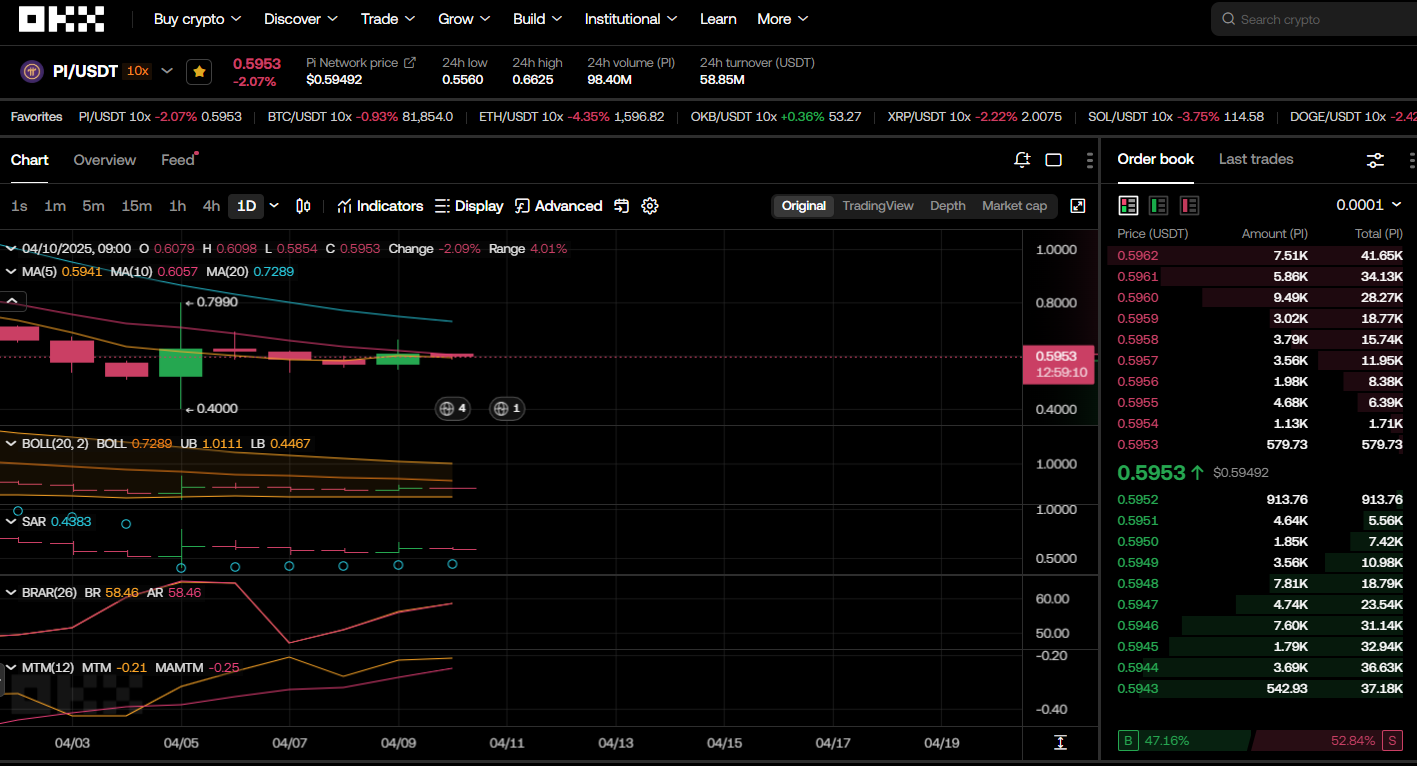Switch to the Feed tab
Viewport: 1417px width, 766px height.
coord(178,160)
